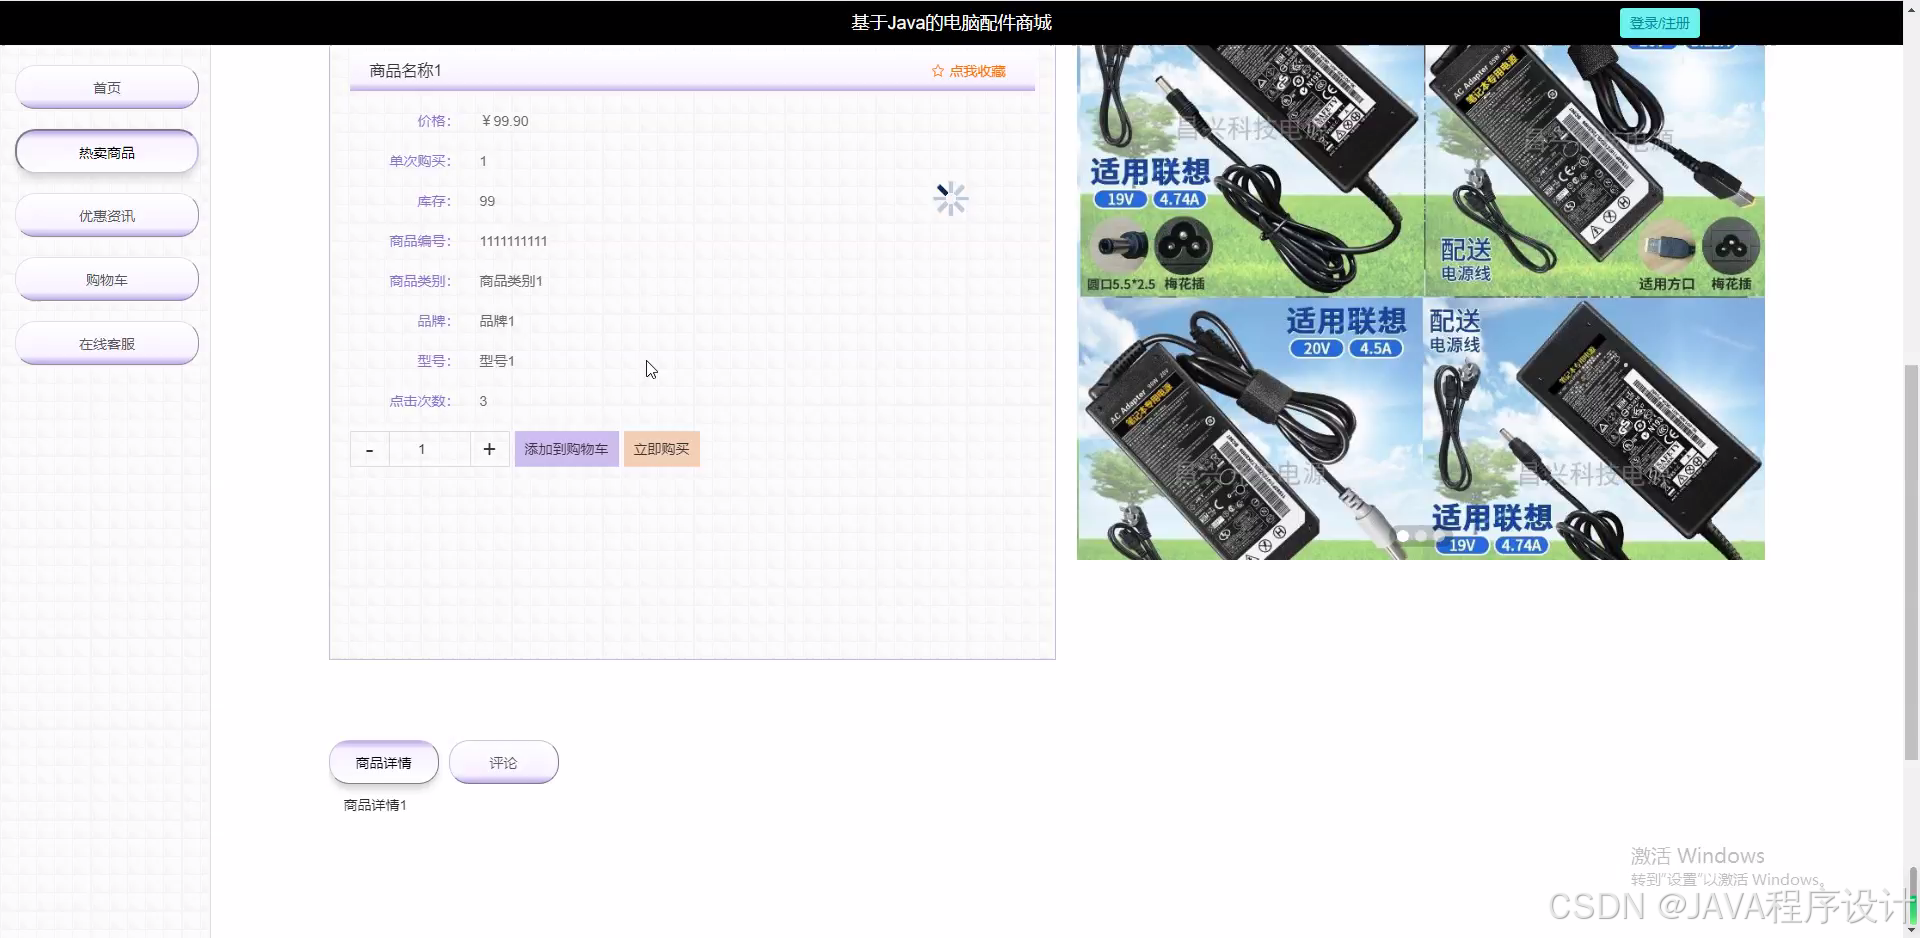This screenshot has width=1920, height=938.
Task: Open 在线客服 in the sidebar
Action: [x=107, y=343]
